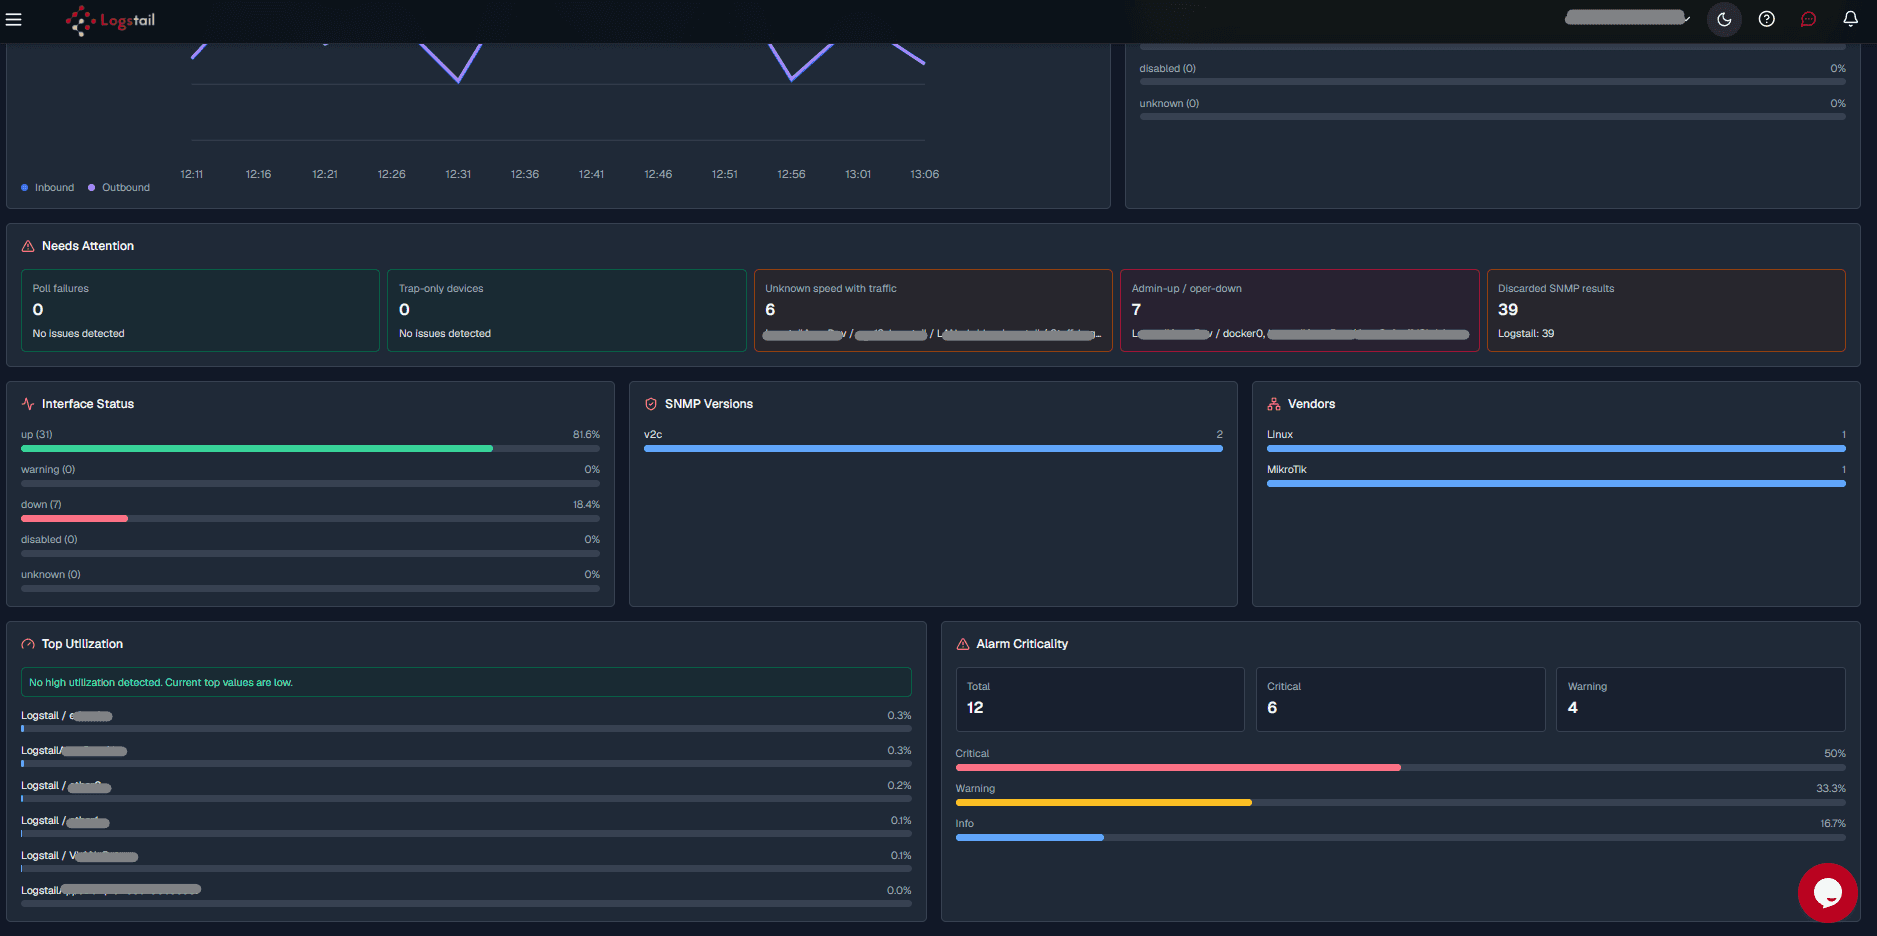Click the 0.0% utilization row

(466, 896)
